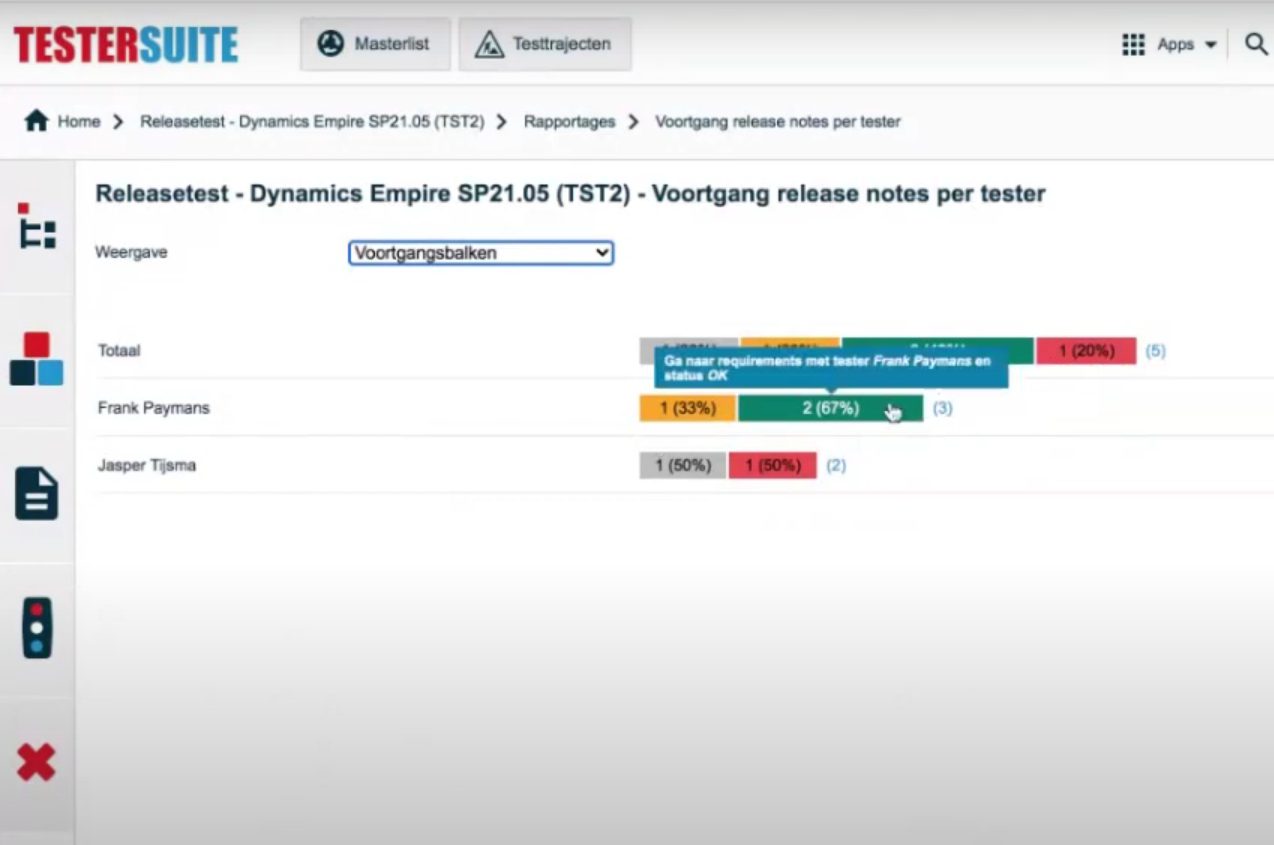
Task: Open the document sidebar icon
Action: click(x=37, y=494)
